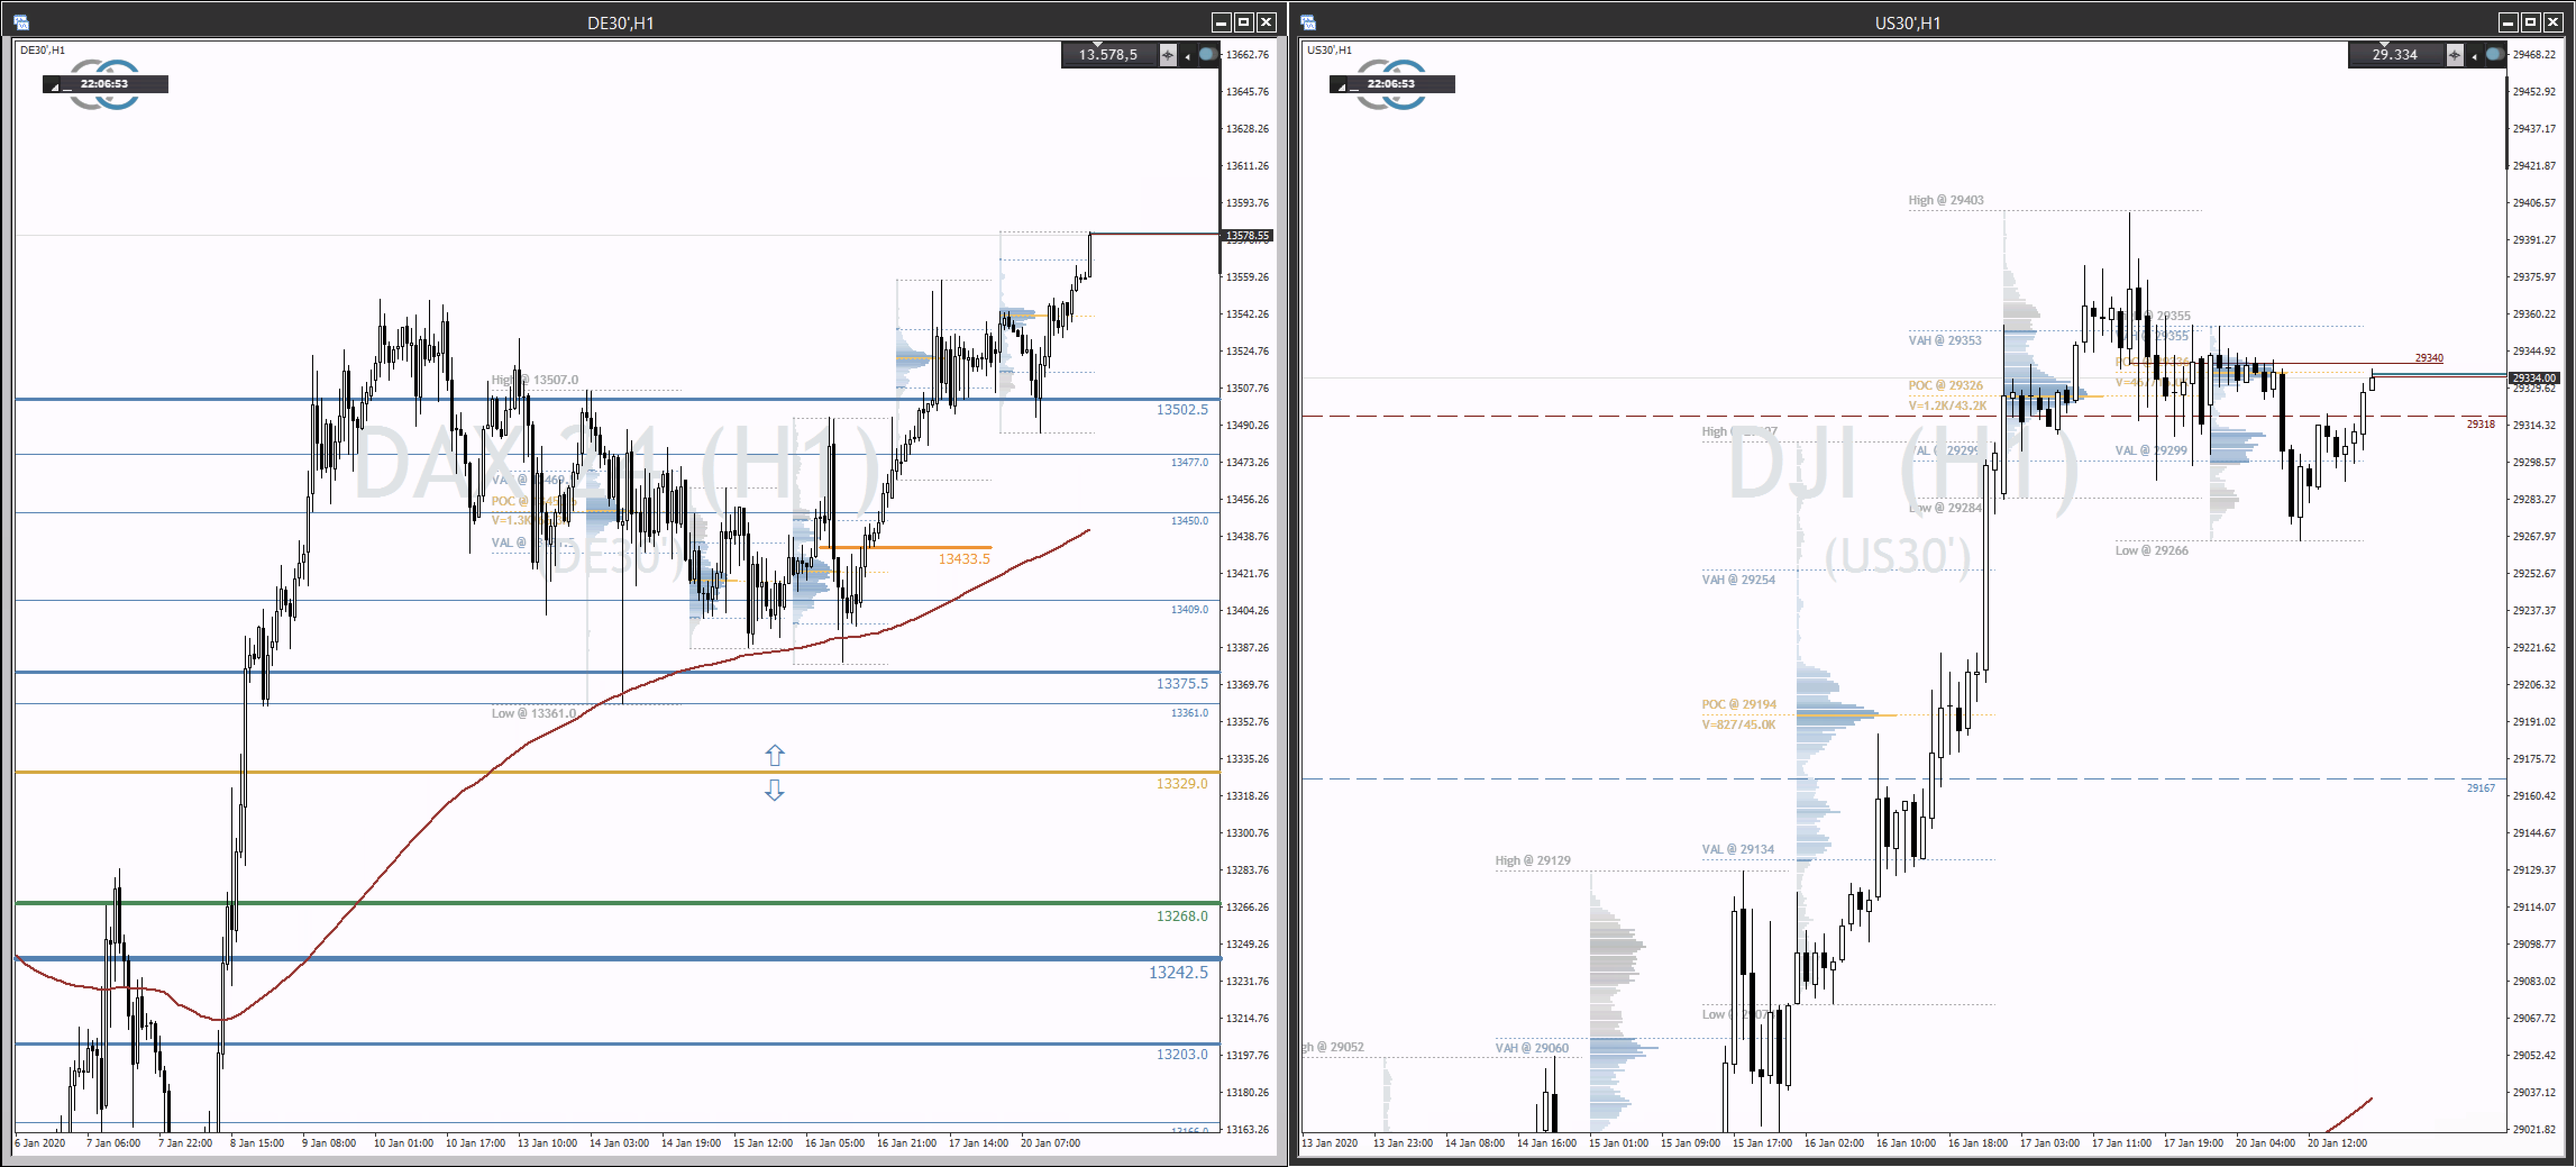Click the 'VAH @ 29060' profile label
The image size is (2576, 1167).
pos(1532,1048)
